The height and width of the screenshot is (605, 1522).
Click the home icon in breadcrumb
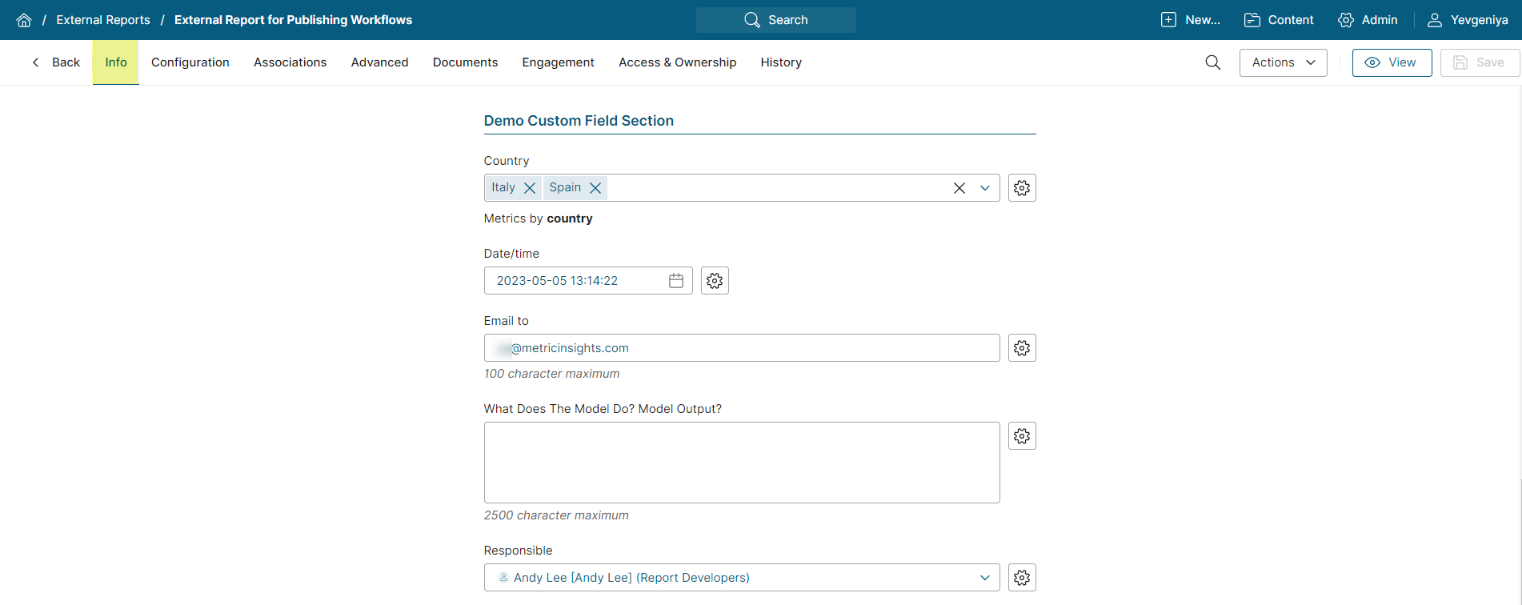pos(24,20)
